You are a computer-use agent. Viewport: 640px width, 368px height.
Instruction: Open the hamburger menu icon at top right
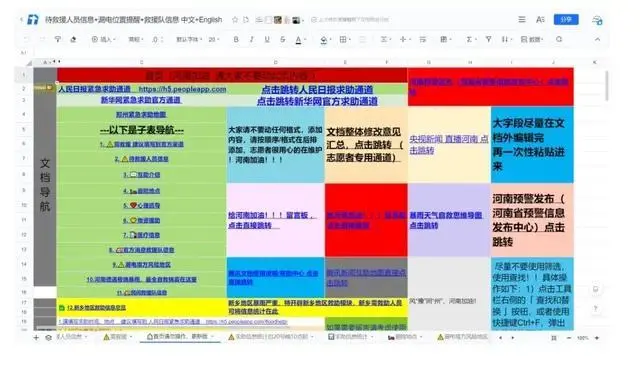click(x=522, y=20)
